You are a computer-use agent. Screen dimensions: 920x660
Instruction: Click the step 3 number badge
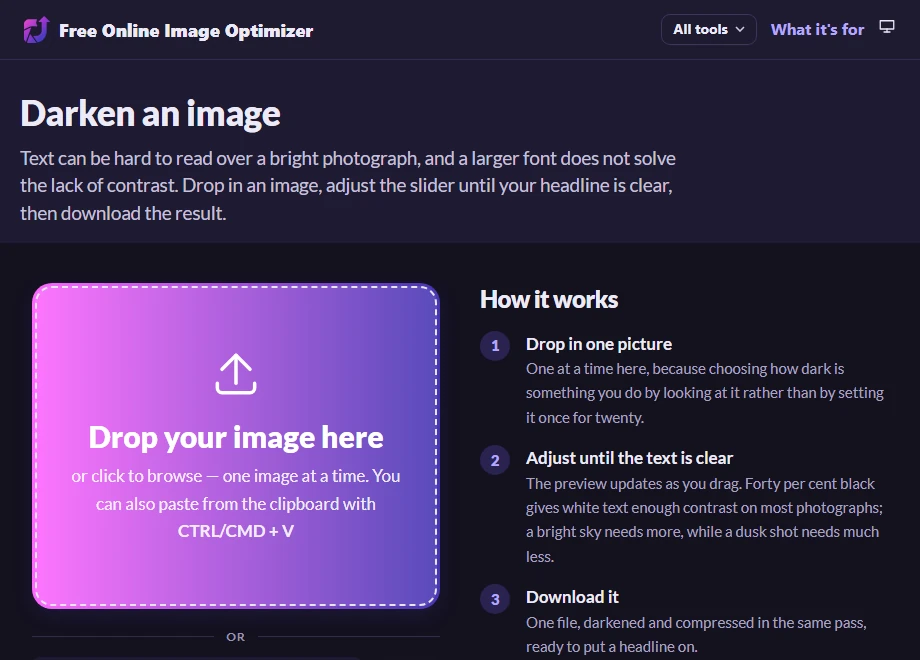coord(495,599)
